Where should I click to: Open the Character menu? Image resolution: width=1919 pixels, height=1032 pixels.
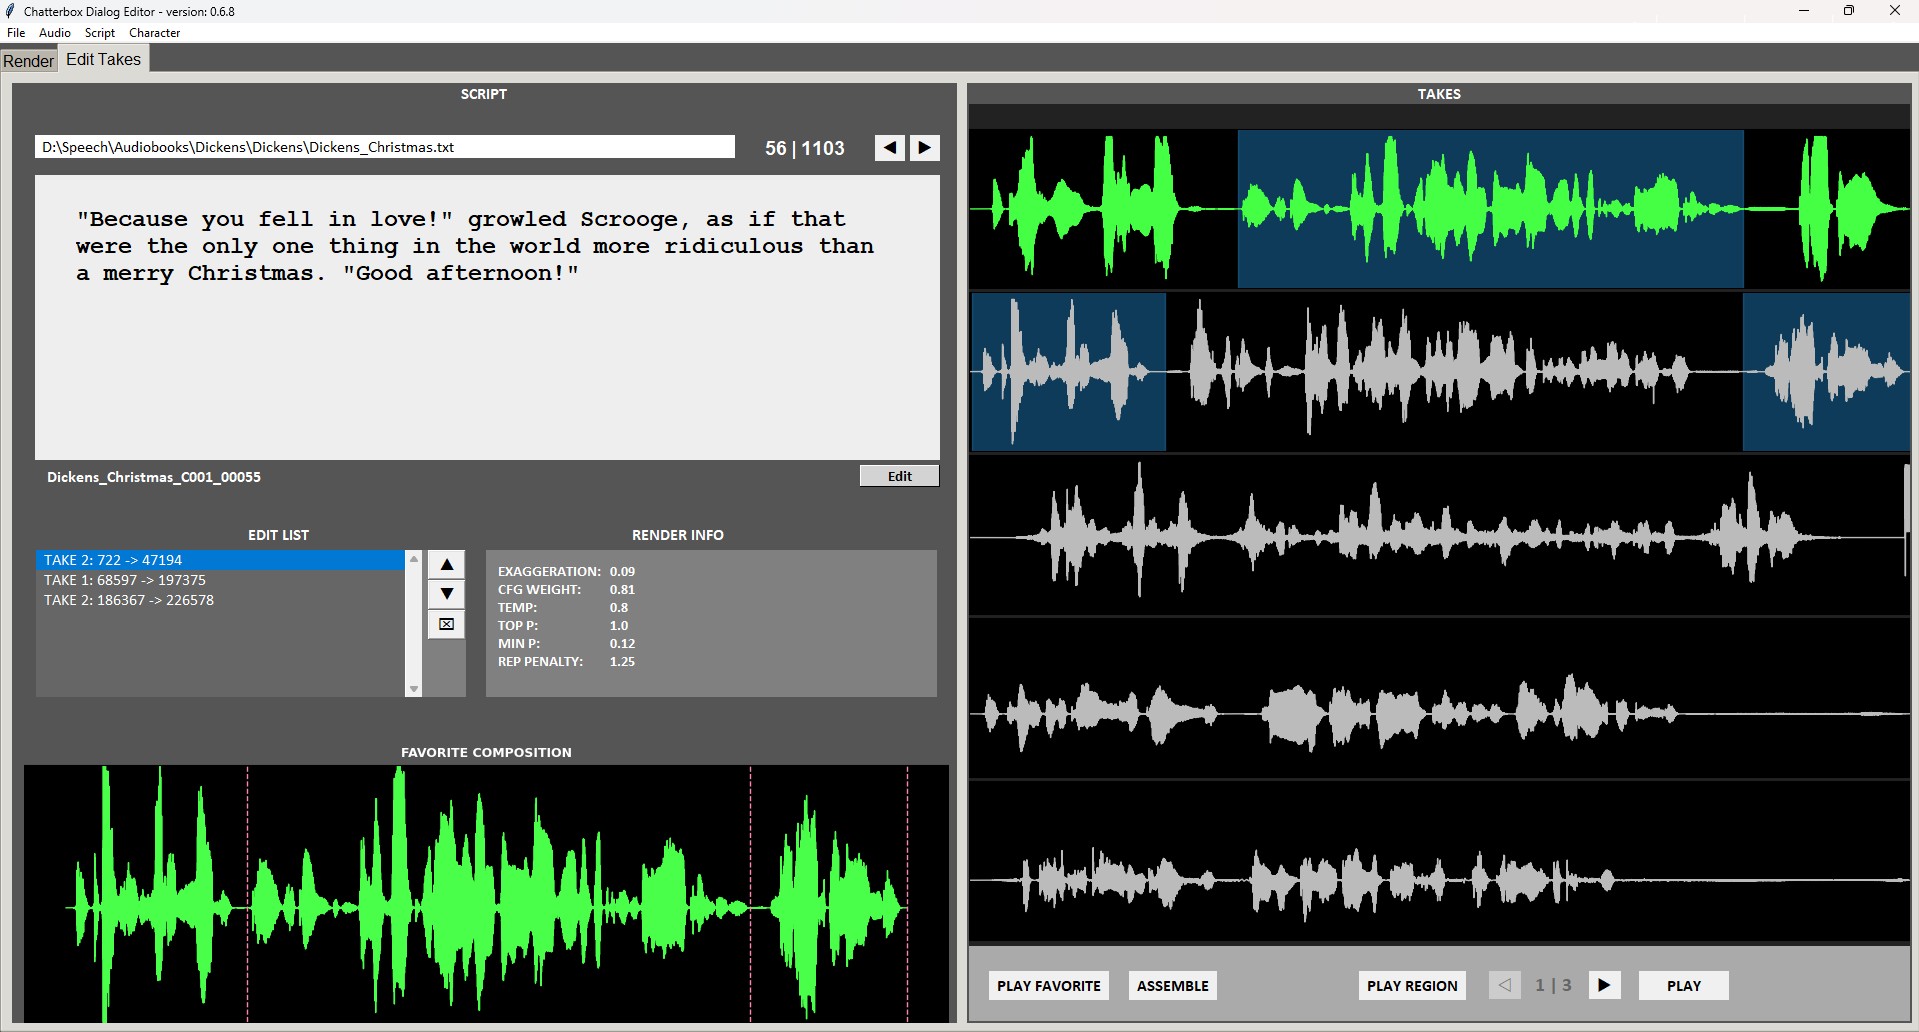click(154, 33)
